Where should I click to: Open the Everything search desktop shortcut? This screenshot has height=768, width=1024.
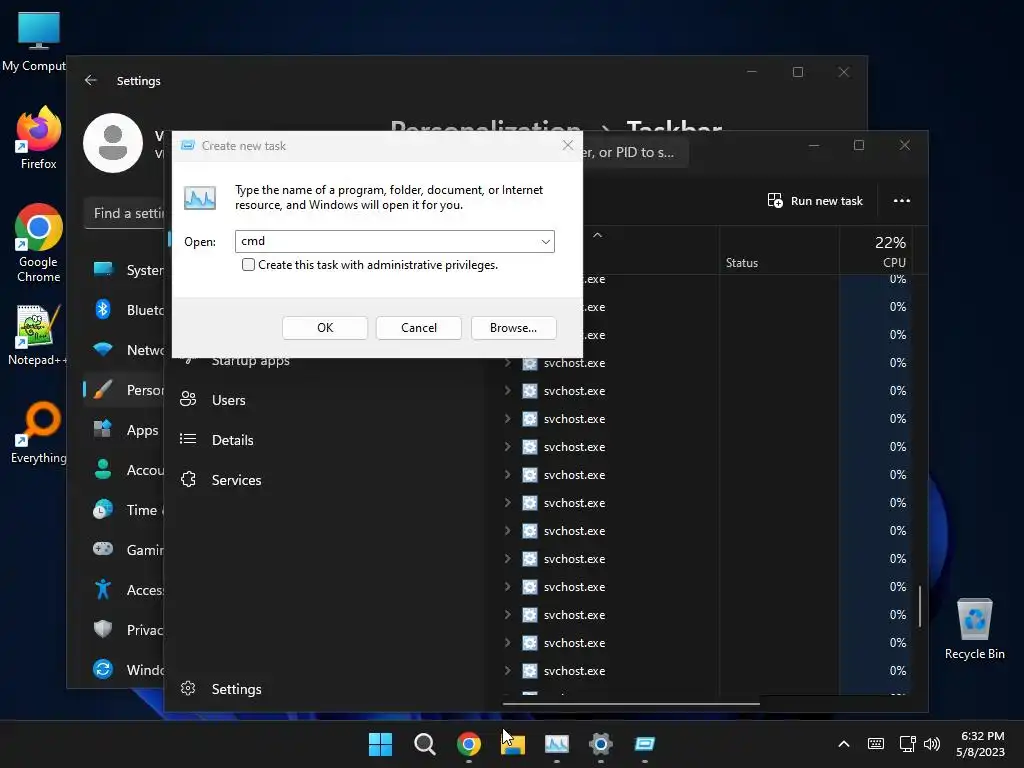(x=39, y=432)
